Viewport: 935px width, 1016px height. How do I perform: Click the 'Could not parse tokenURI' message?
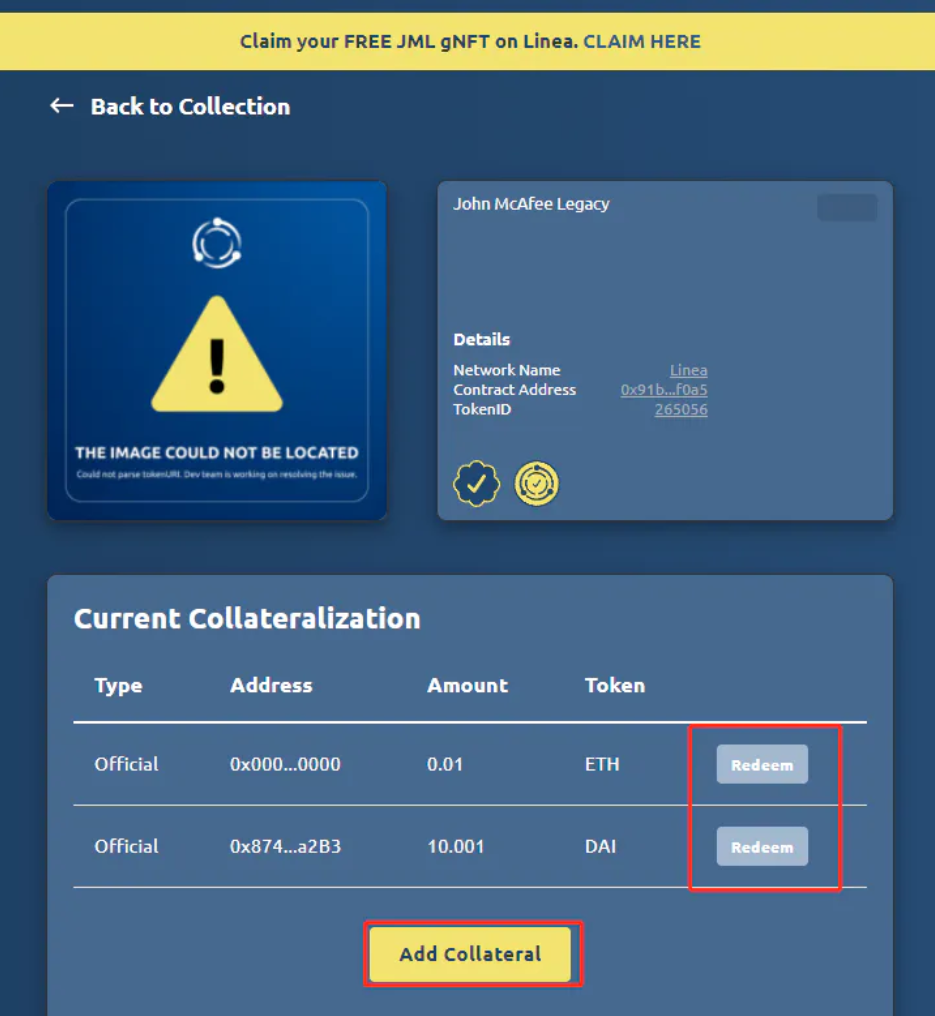tap(217, 474)
